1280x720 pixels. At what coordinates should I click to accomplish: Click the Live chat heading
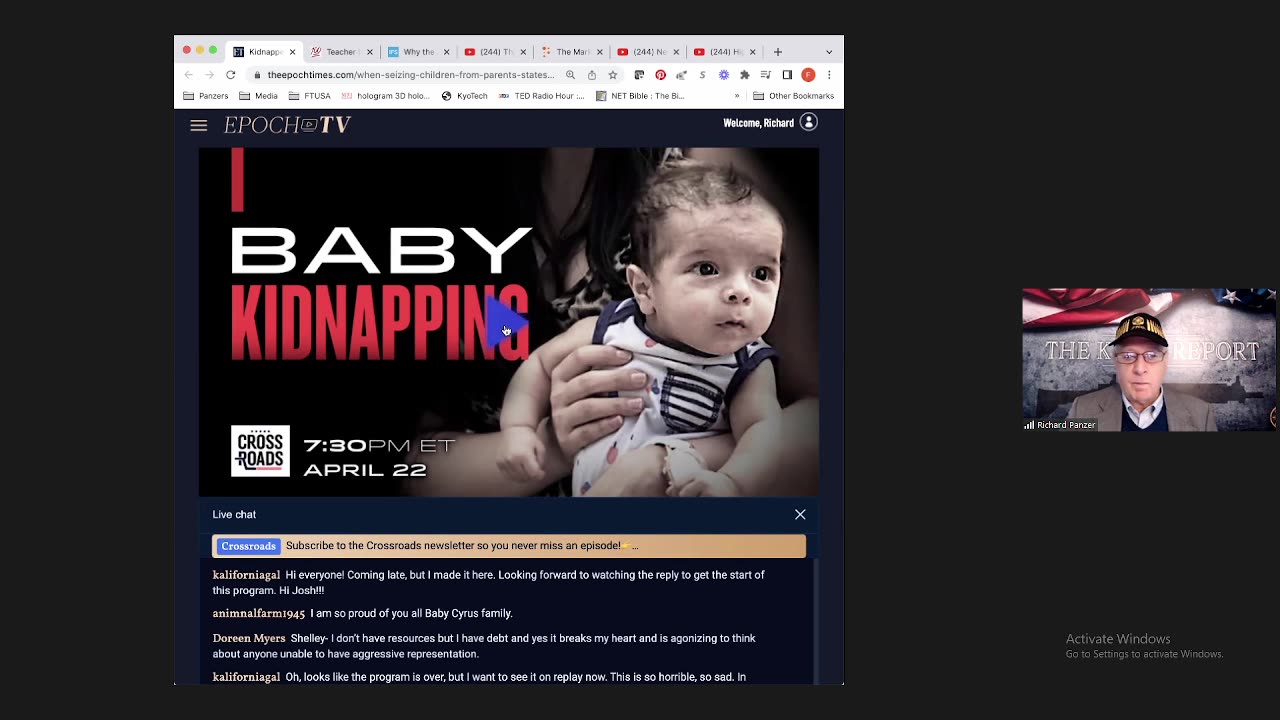point(234,514)
